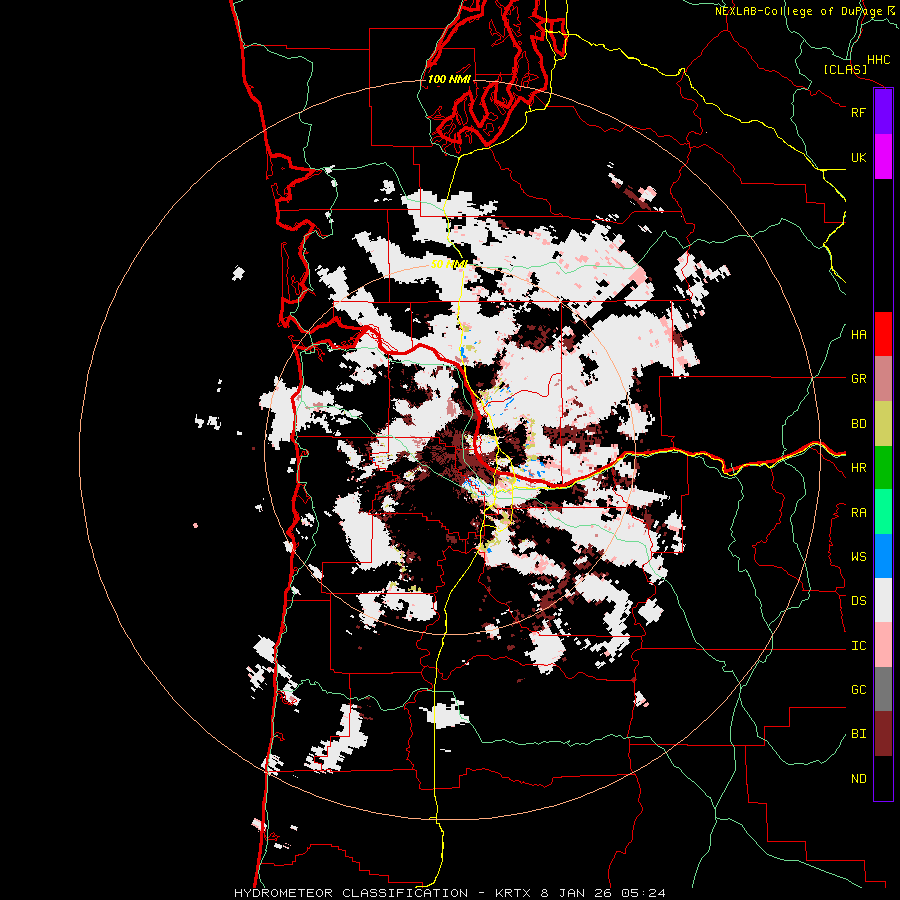
Task: Click the 50 NMI range ring label
Action: (449, 264)
